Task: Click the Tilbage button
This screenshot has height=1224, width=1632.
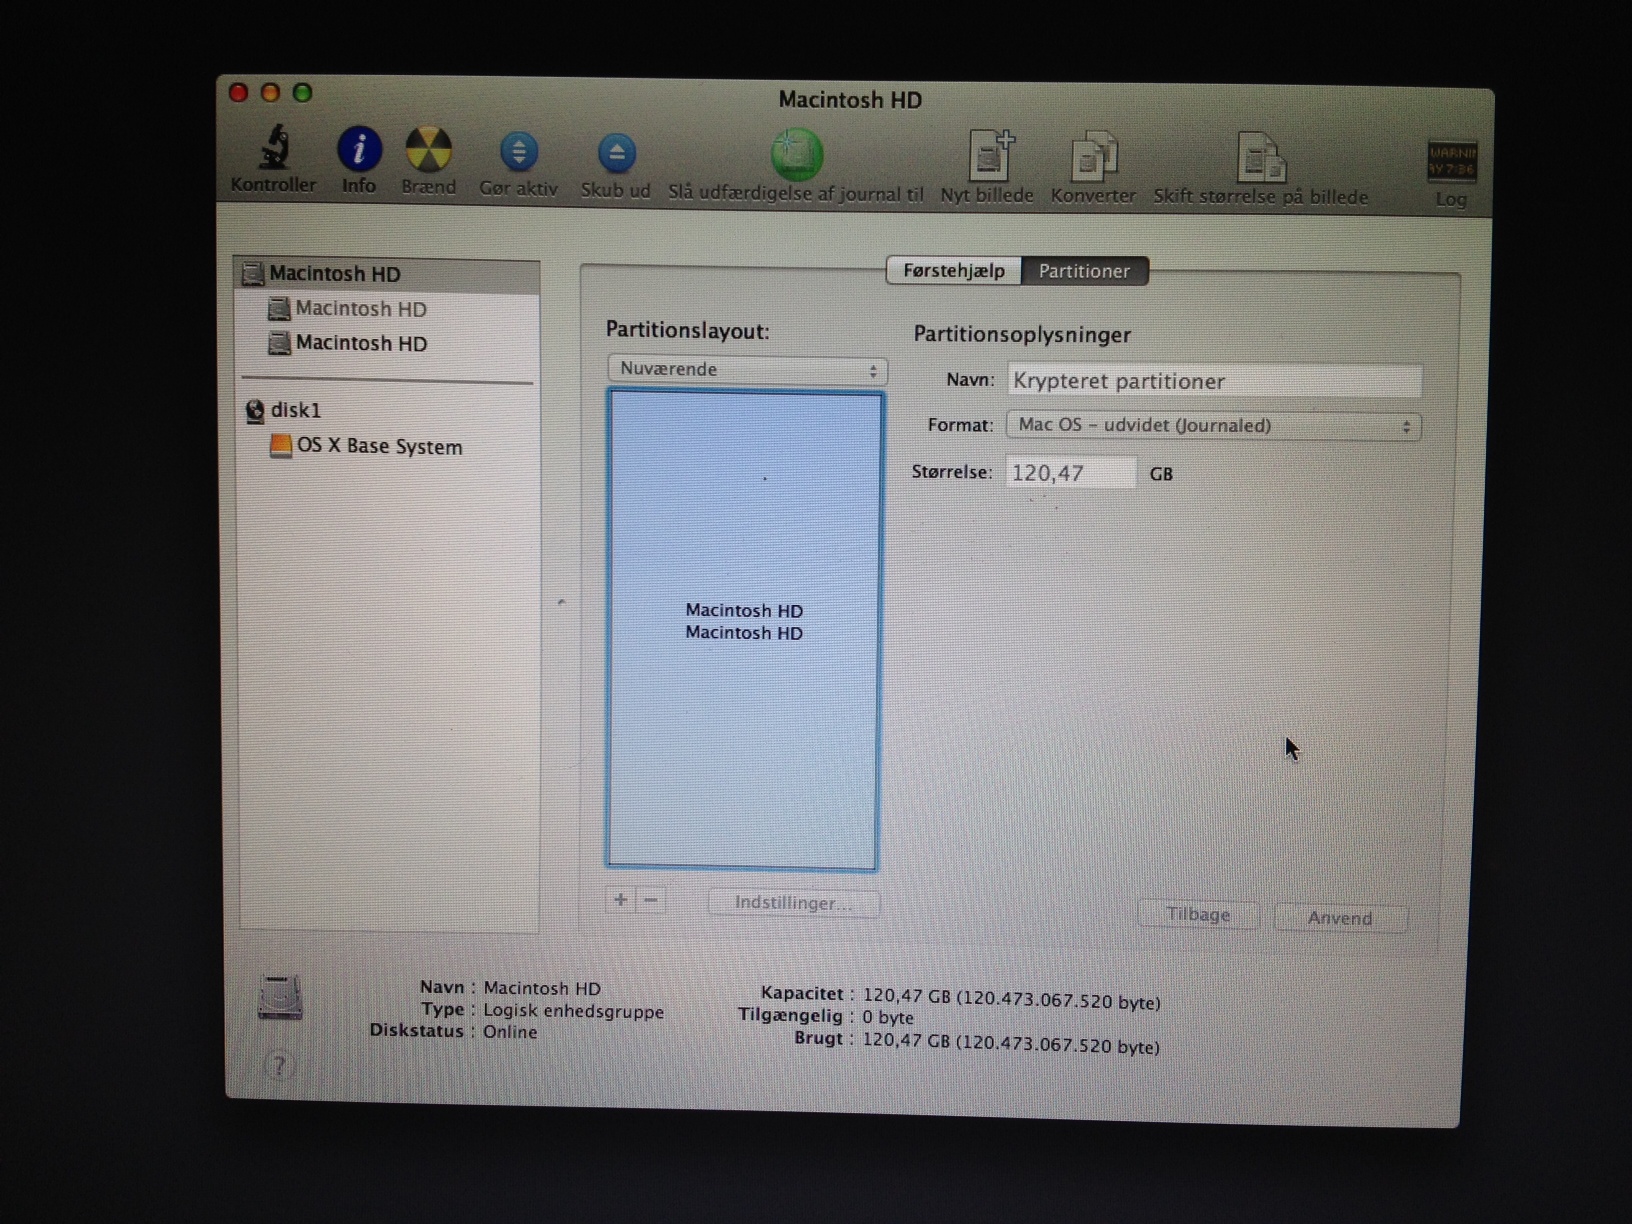Action: click(x=1197, y=913)
